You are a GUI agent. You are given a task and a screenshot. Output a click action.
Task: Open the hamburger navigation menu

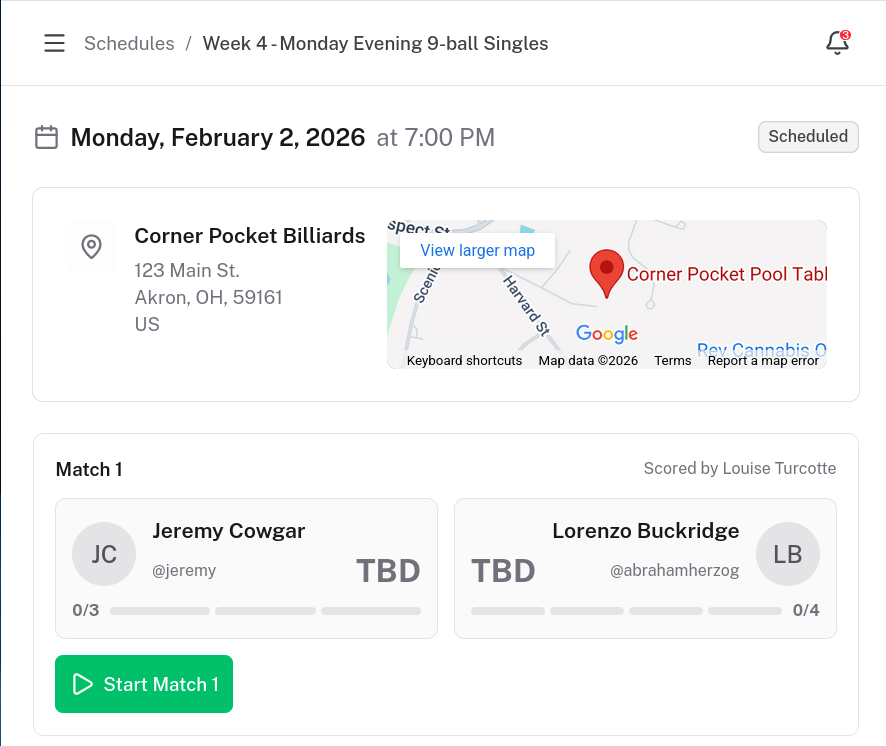[x=54, y=43]
